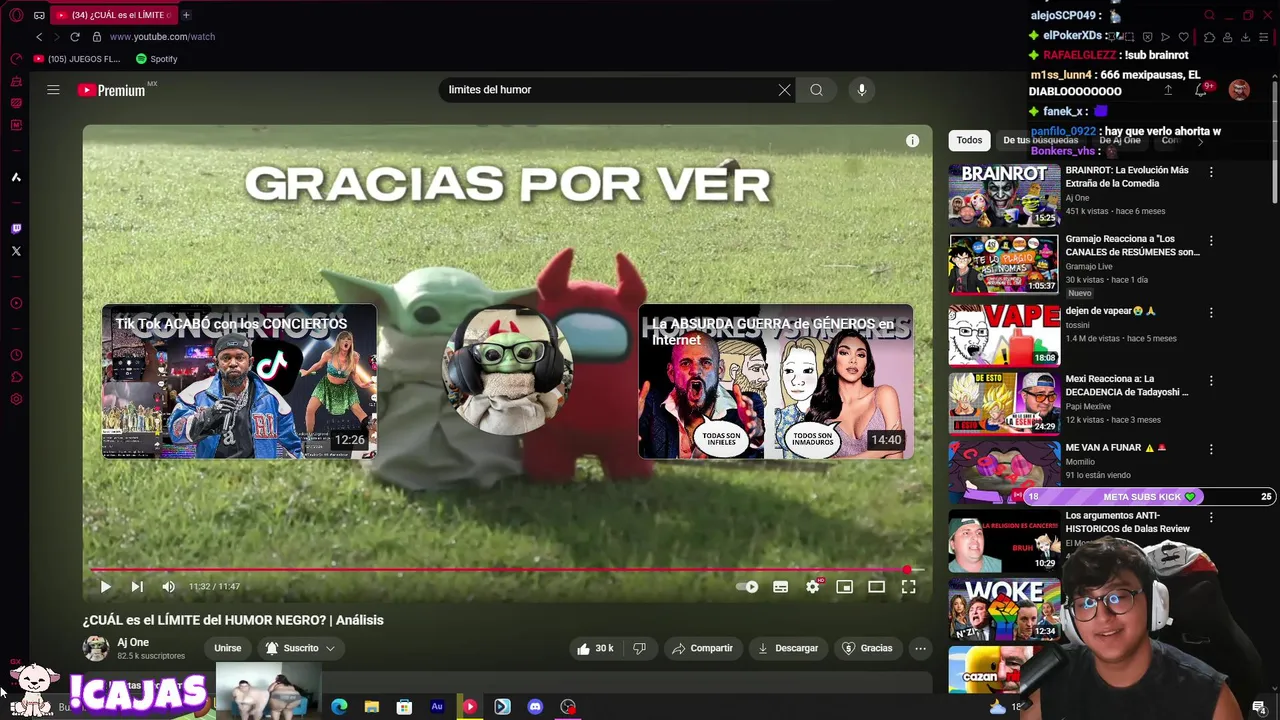Toggle autoplay switch in player
Screen dimensions: 1280x720
[x=748, y=587]
